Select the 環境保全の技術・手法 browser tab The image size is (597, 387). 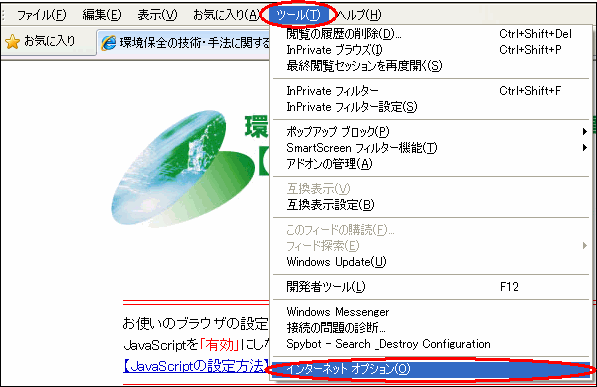pyautogui.click(x=183, y=43)
